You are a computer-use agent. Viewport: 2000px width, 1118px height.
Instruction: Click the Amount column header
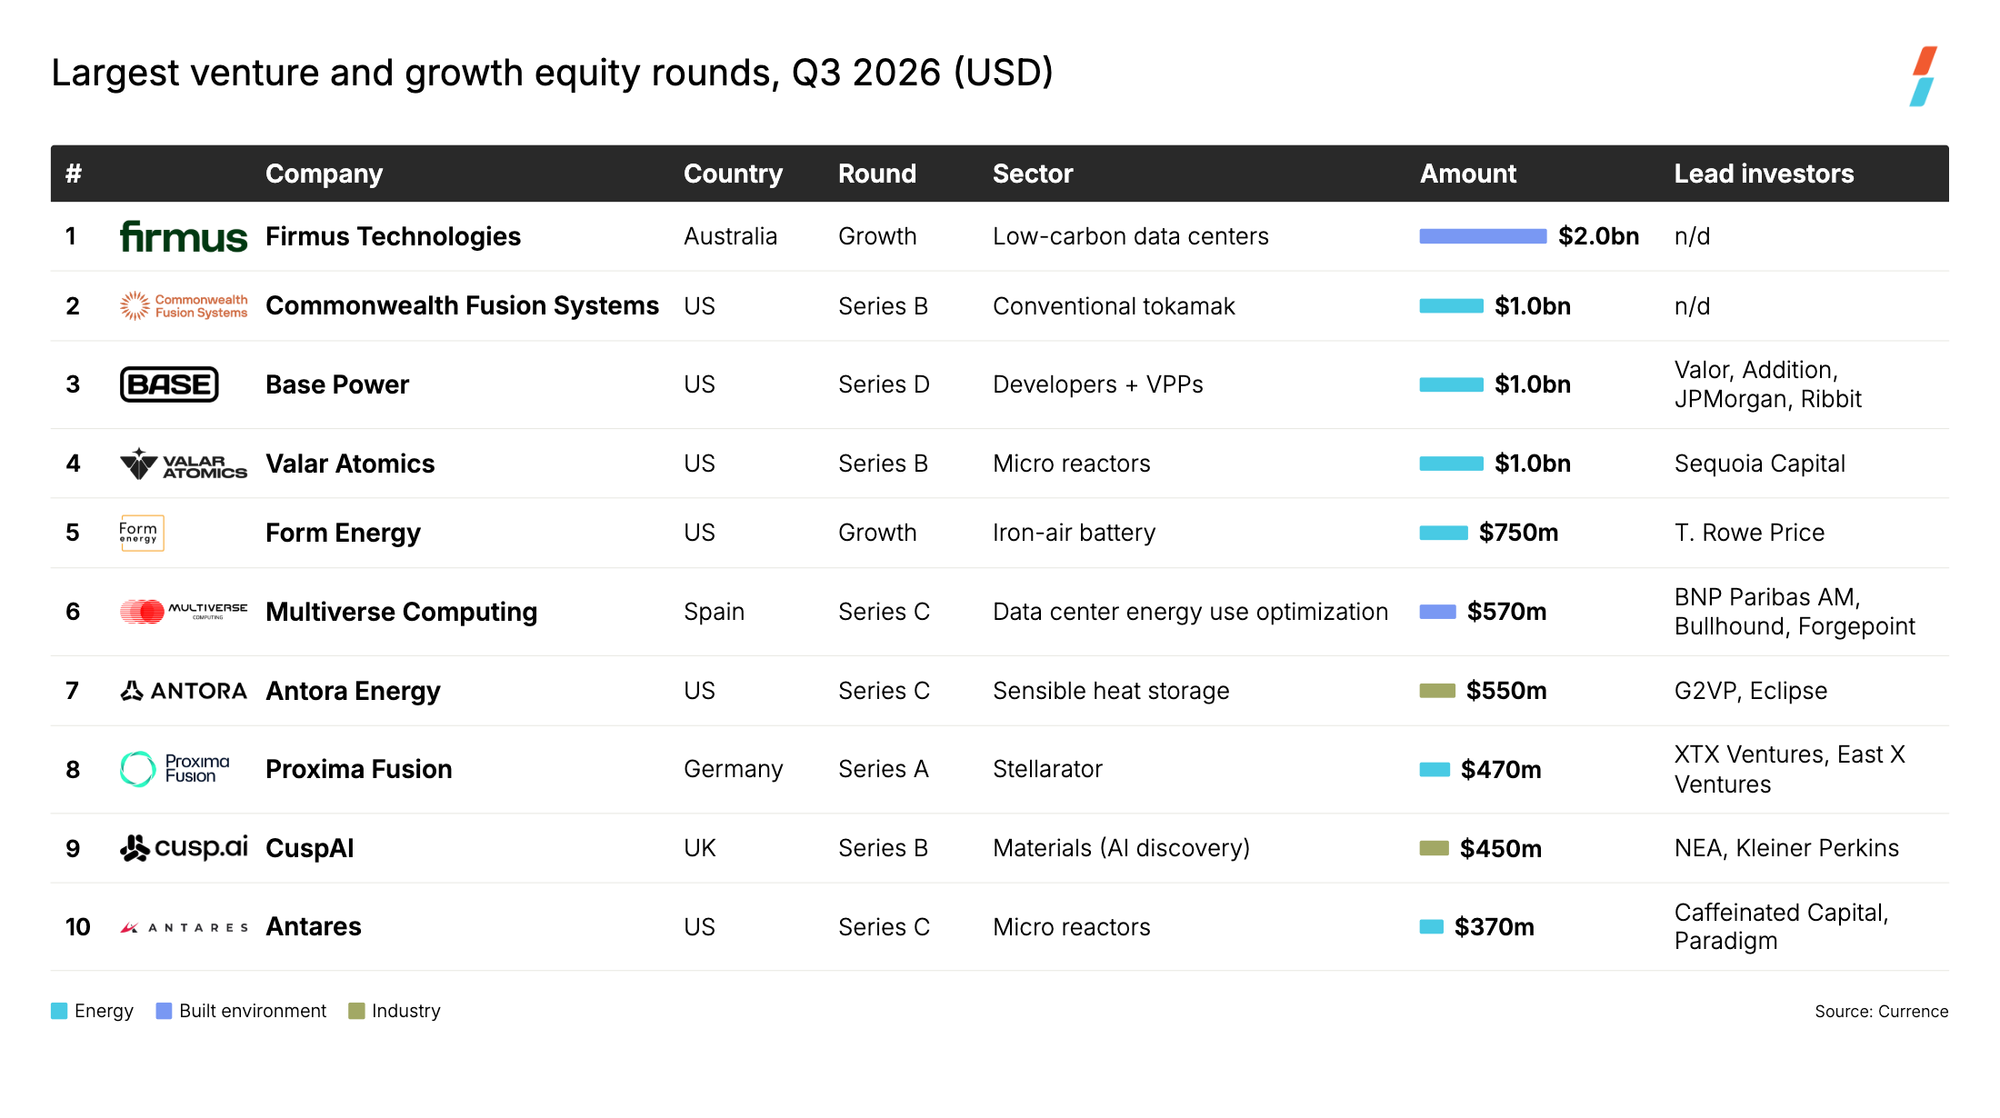click(x=1468, y=174)
